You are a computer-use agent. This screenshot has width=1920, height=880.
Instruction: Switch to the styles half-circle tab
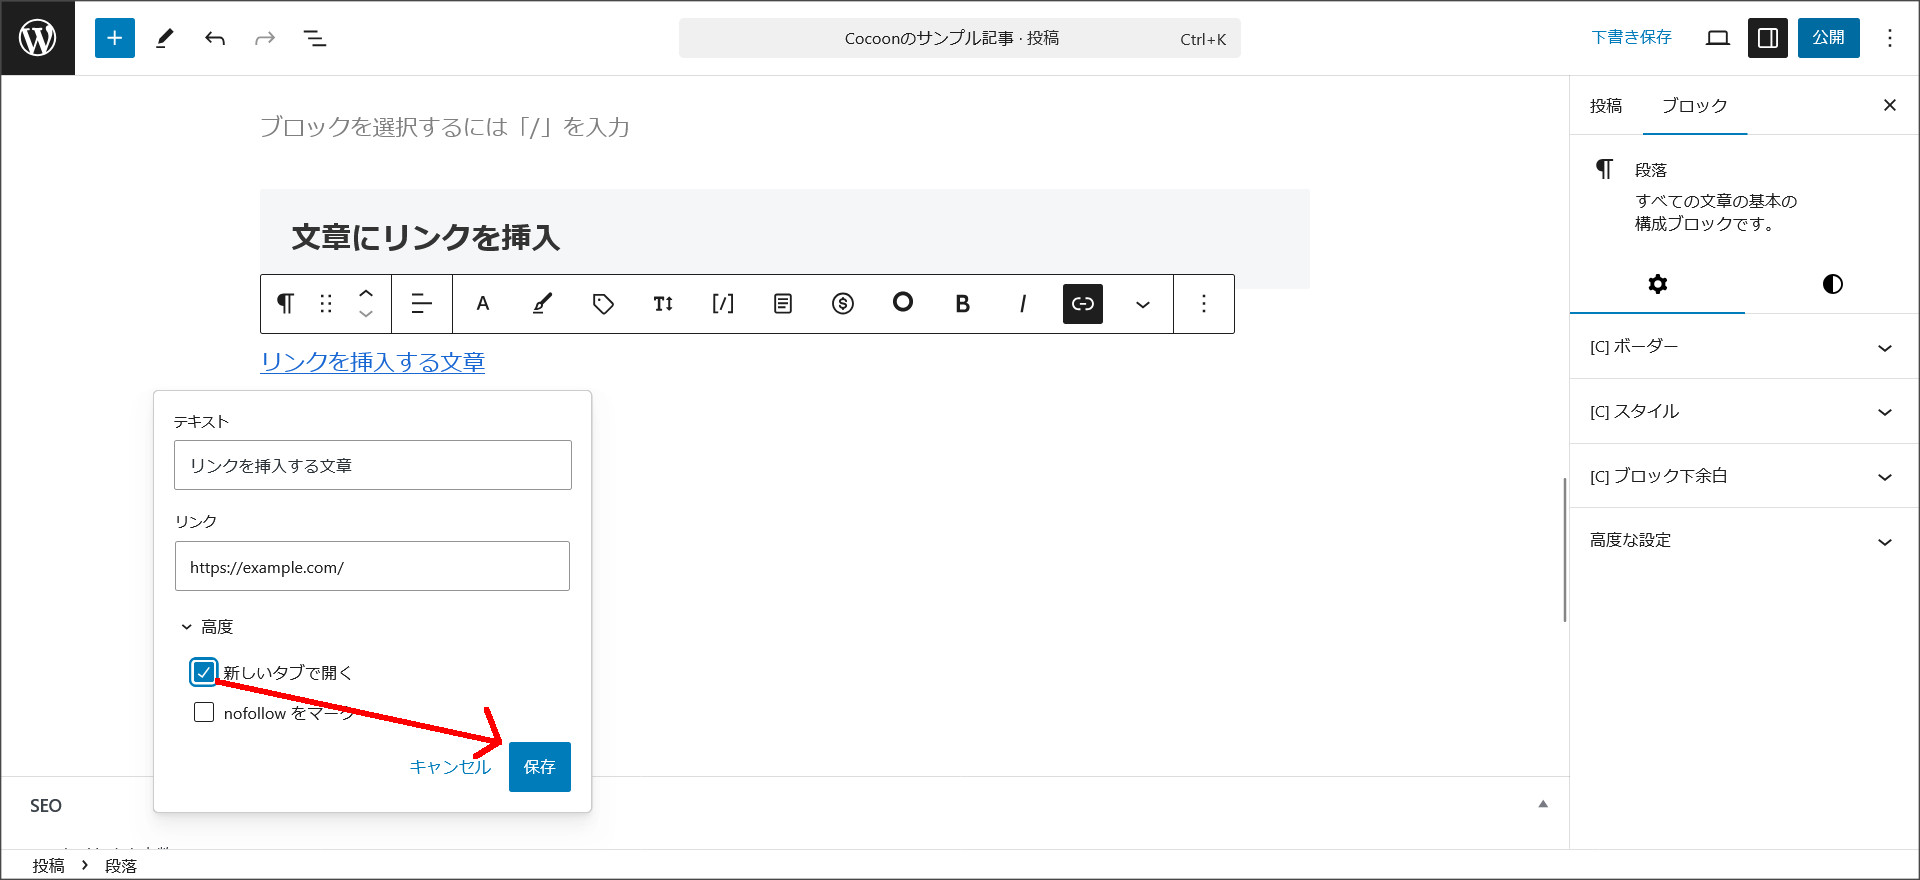[x=1832, y=284]
